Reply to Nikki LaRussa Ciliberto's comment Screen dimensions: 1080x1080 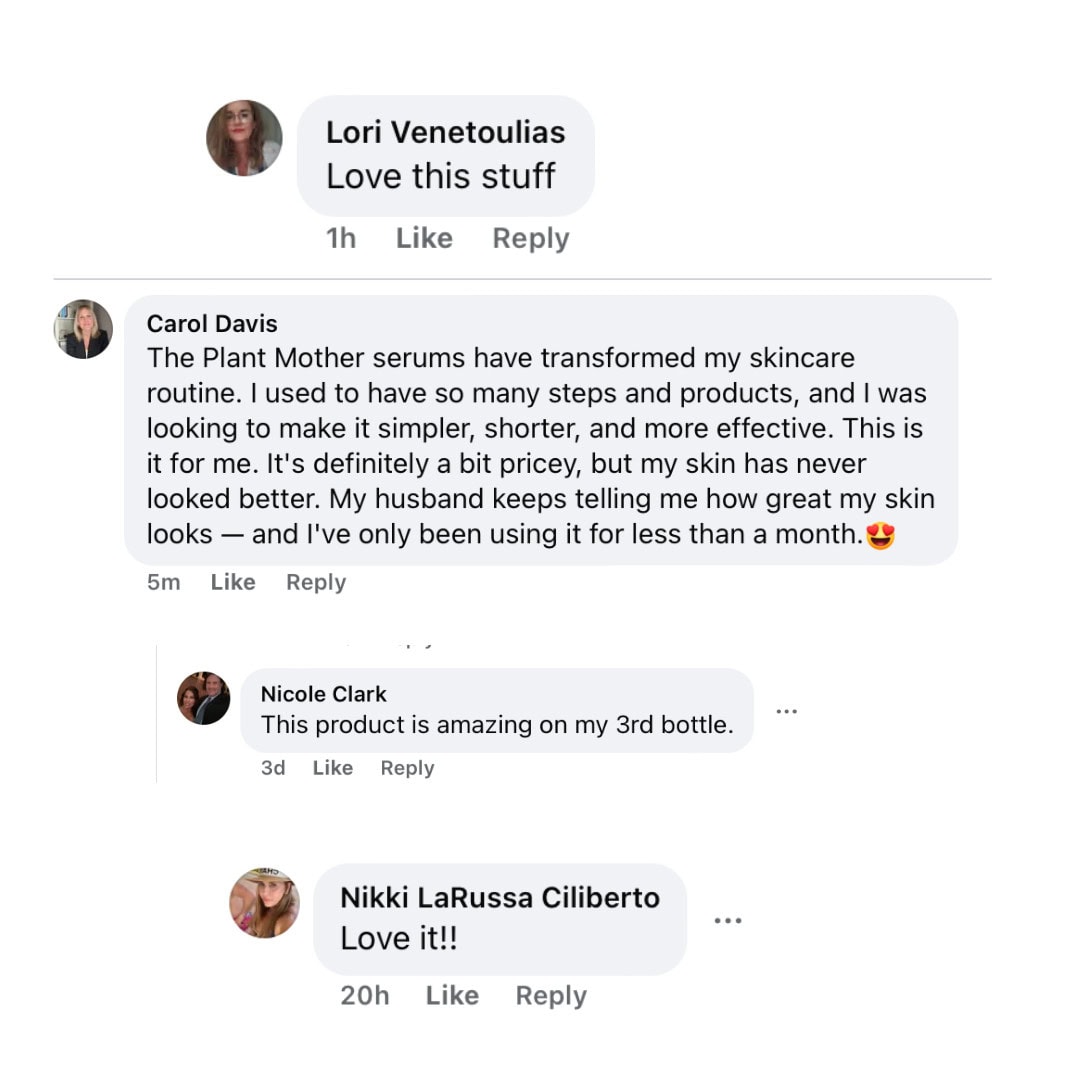coord(550,995)
